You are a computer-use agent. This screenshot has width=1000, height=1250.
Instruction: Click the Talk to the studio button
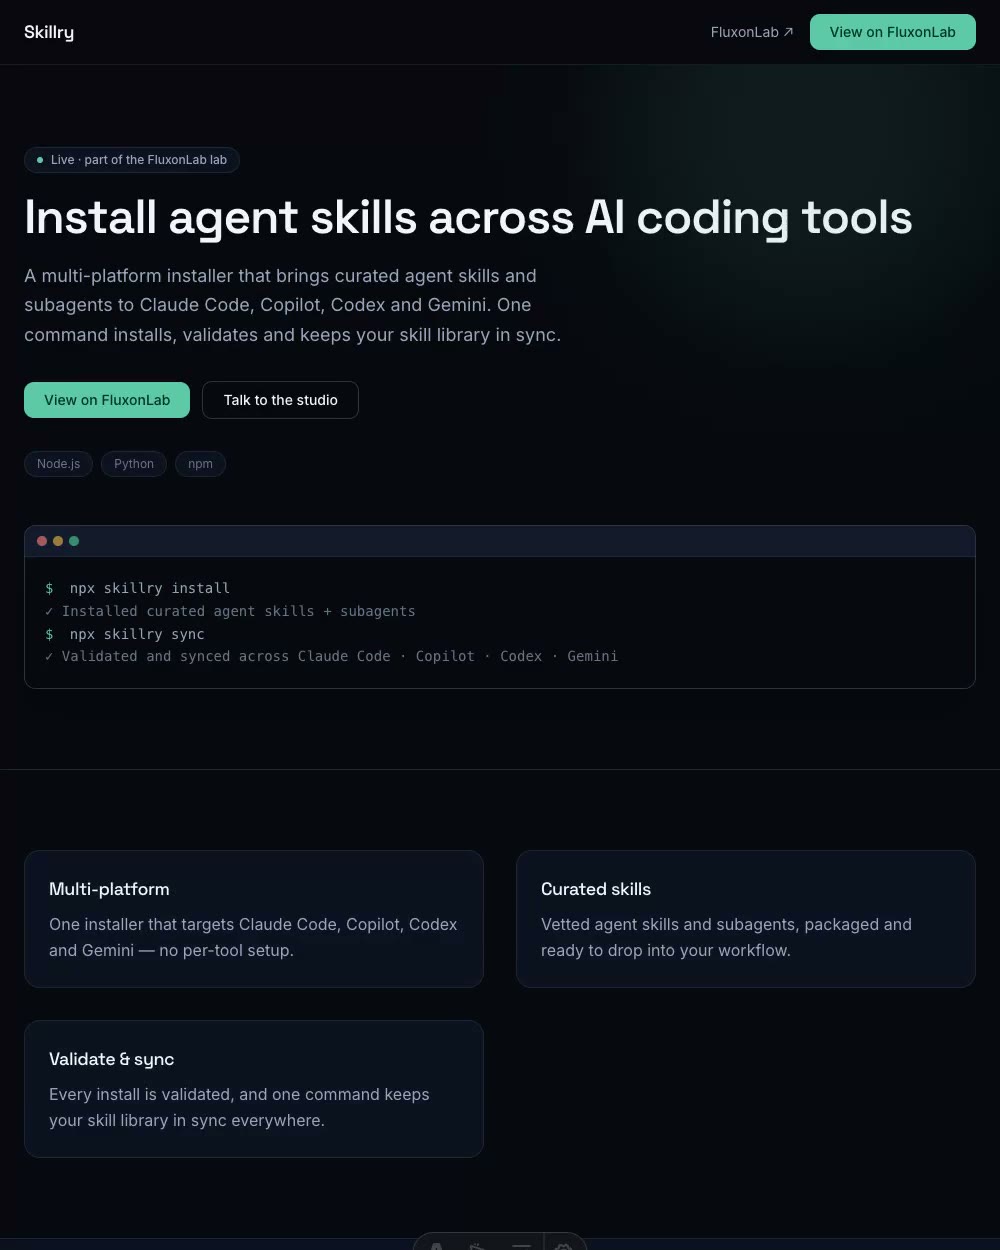click(280, 400)
